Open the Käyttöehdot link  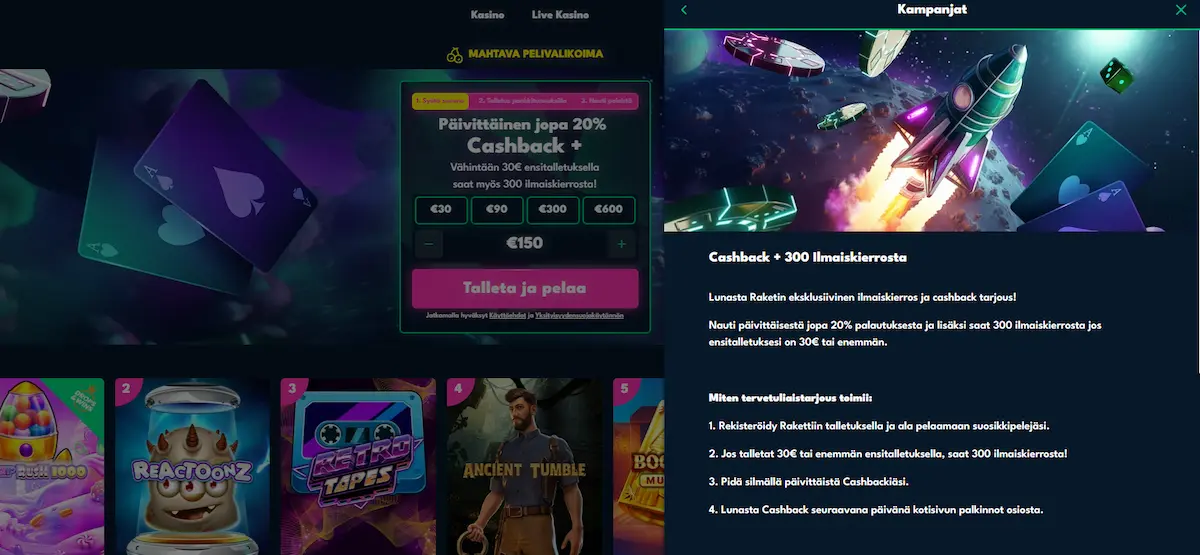coord(506,315)
